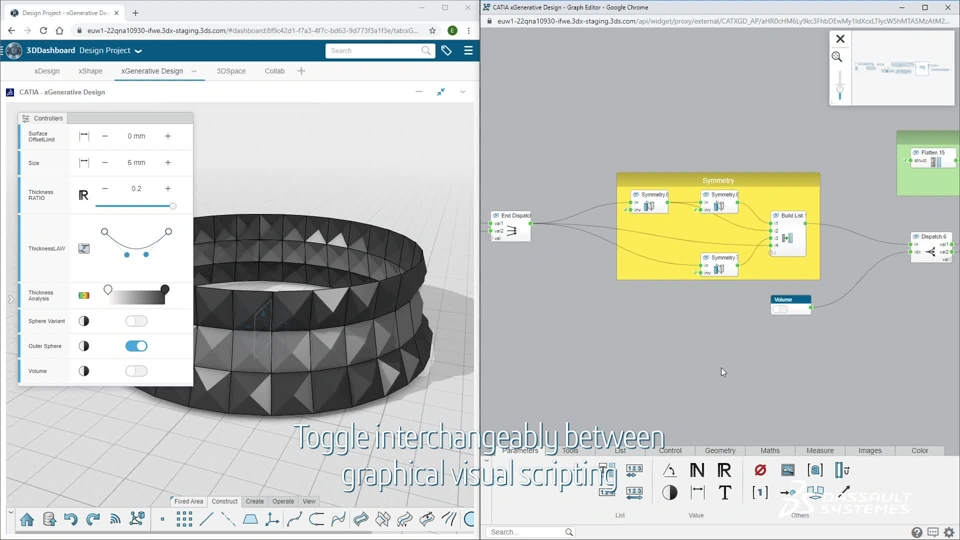Select the solid Line tool

tap(206, 520)
